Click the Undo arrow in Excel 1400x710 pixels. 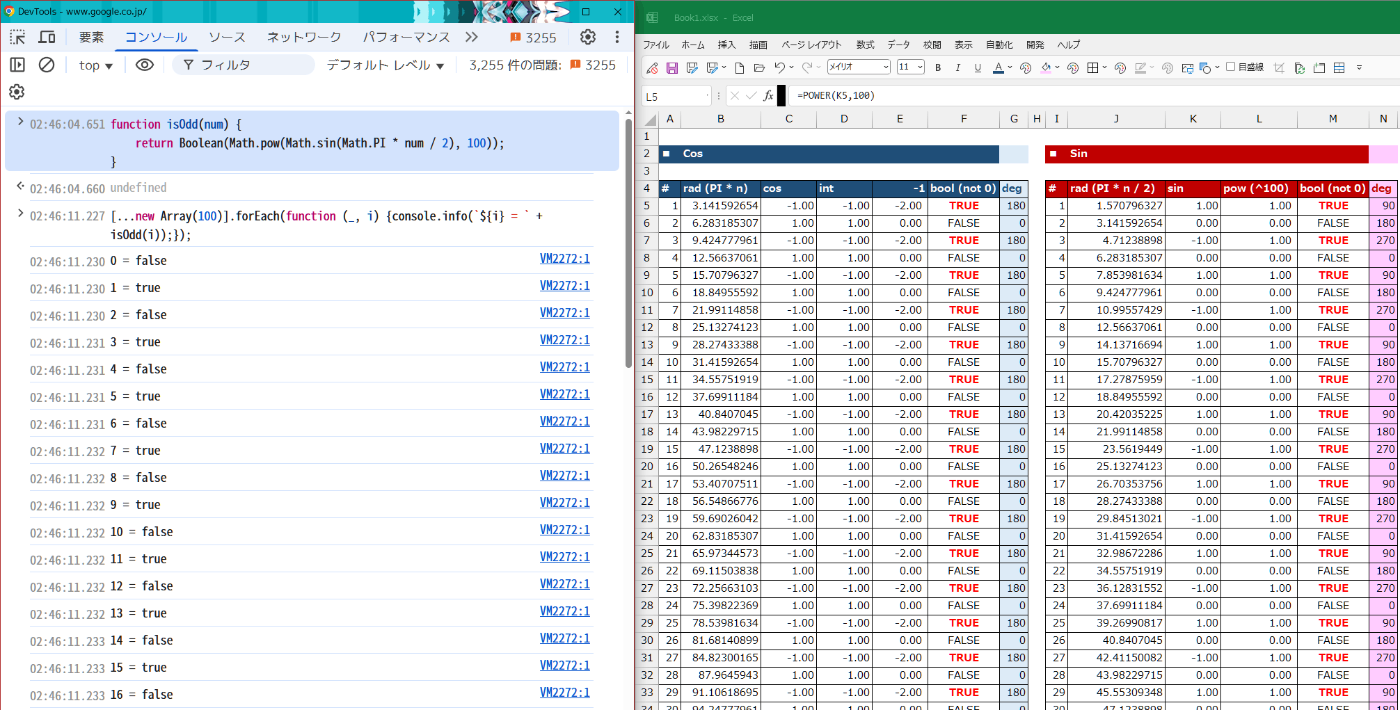point(780,68)
